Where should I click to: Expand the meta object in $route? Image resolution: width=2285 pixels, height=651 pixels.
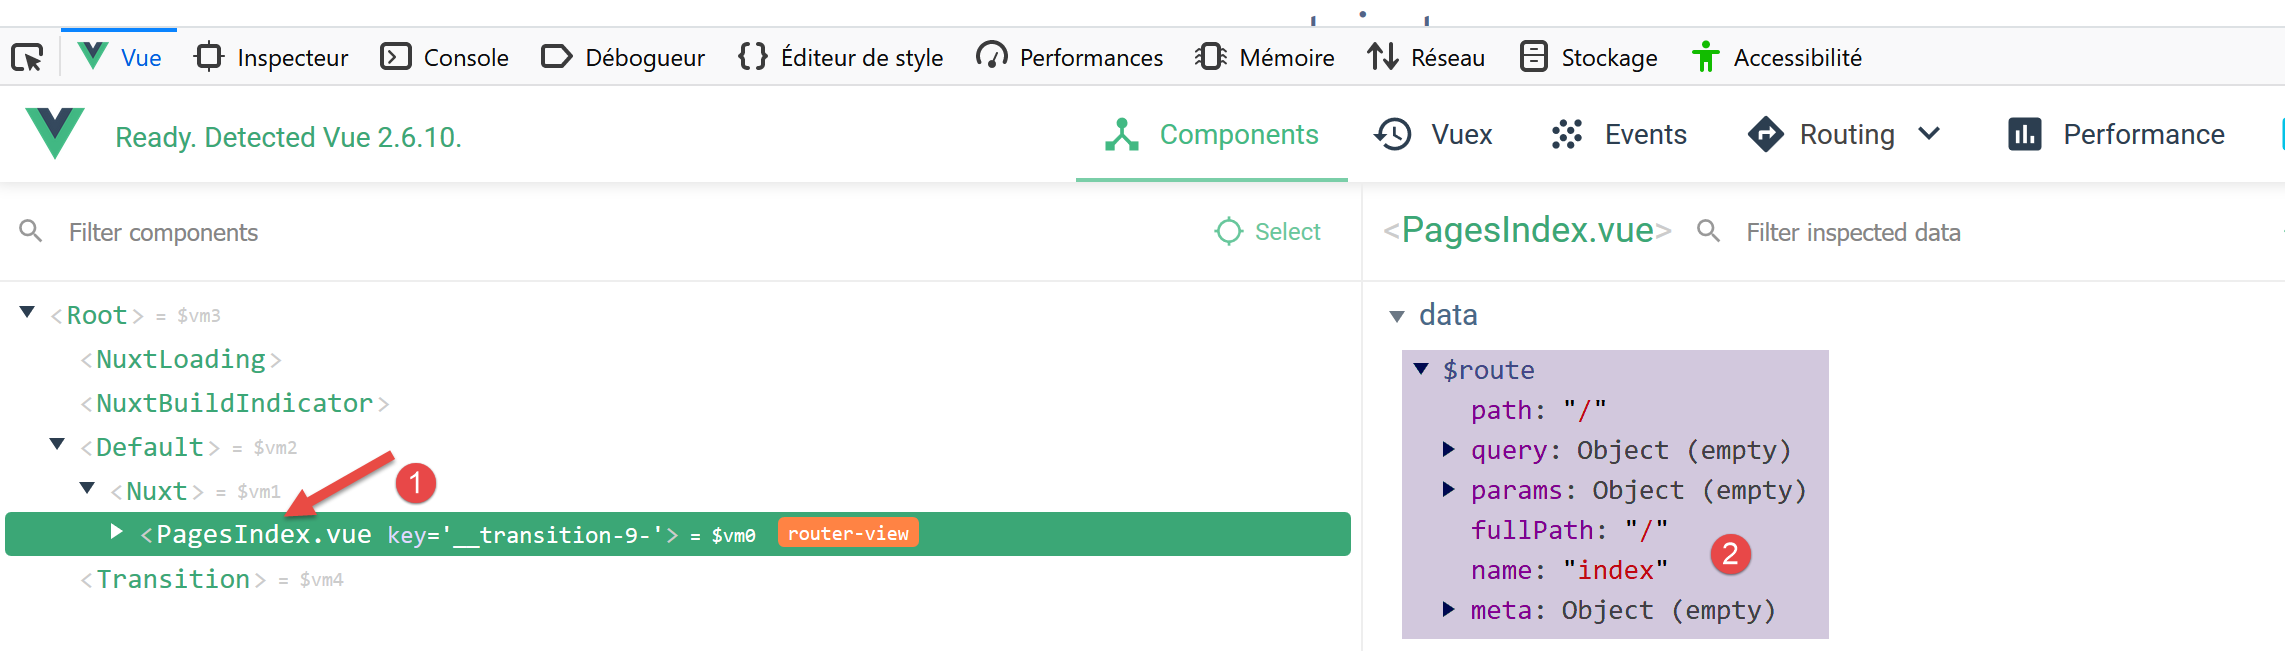[1448, 610]
